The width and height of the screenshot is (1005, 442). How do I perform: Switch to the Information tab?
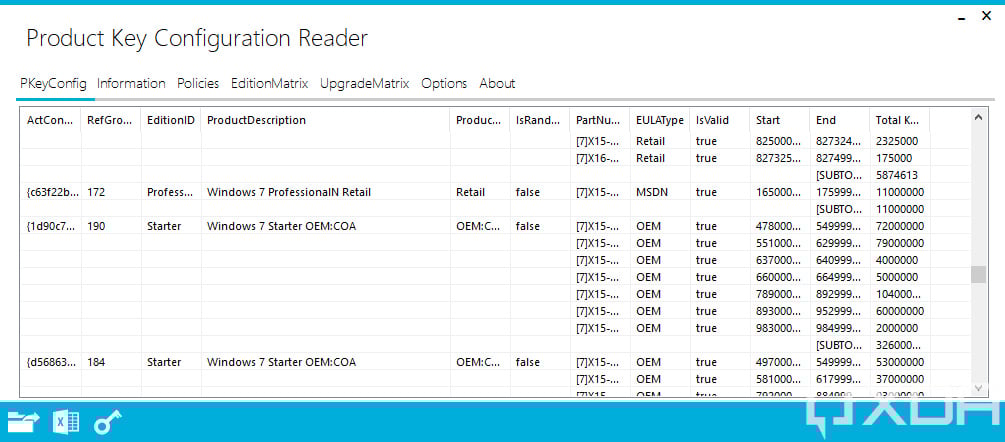(131, 83)
